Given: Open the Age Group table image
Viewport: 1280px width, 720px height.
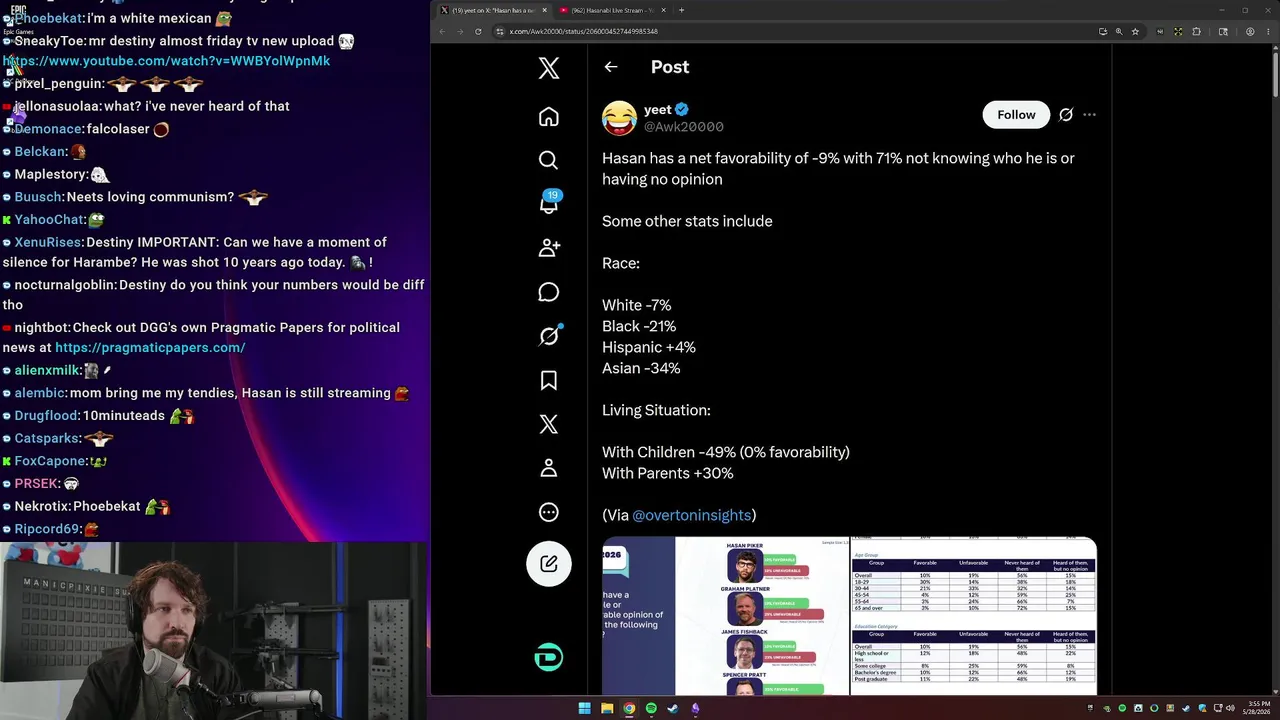Looking at the screenshot, I should coord(973,616).
